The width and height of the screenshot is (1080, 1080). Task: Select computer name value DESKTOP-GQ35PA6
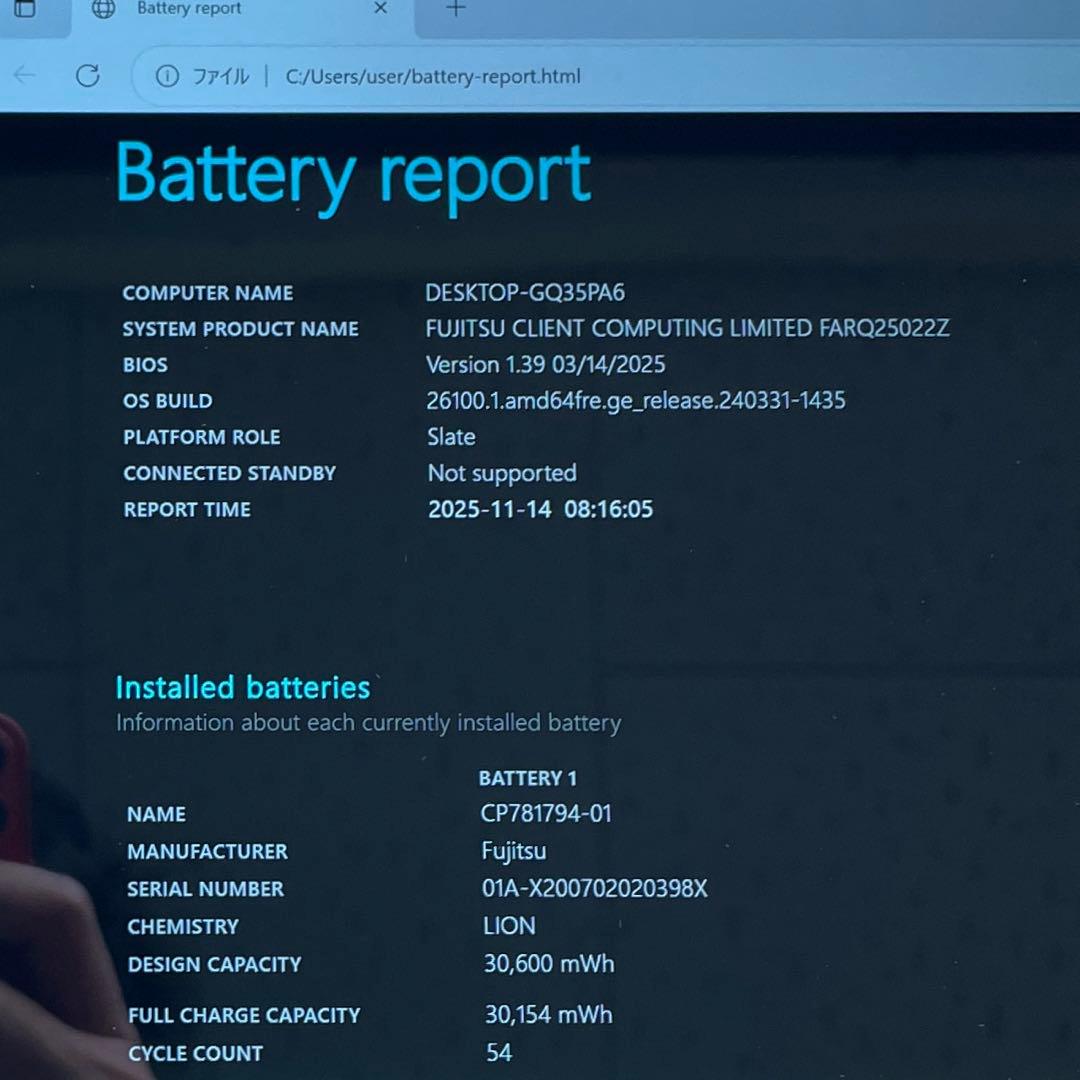(x=525, y=293)
